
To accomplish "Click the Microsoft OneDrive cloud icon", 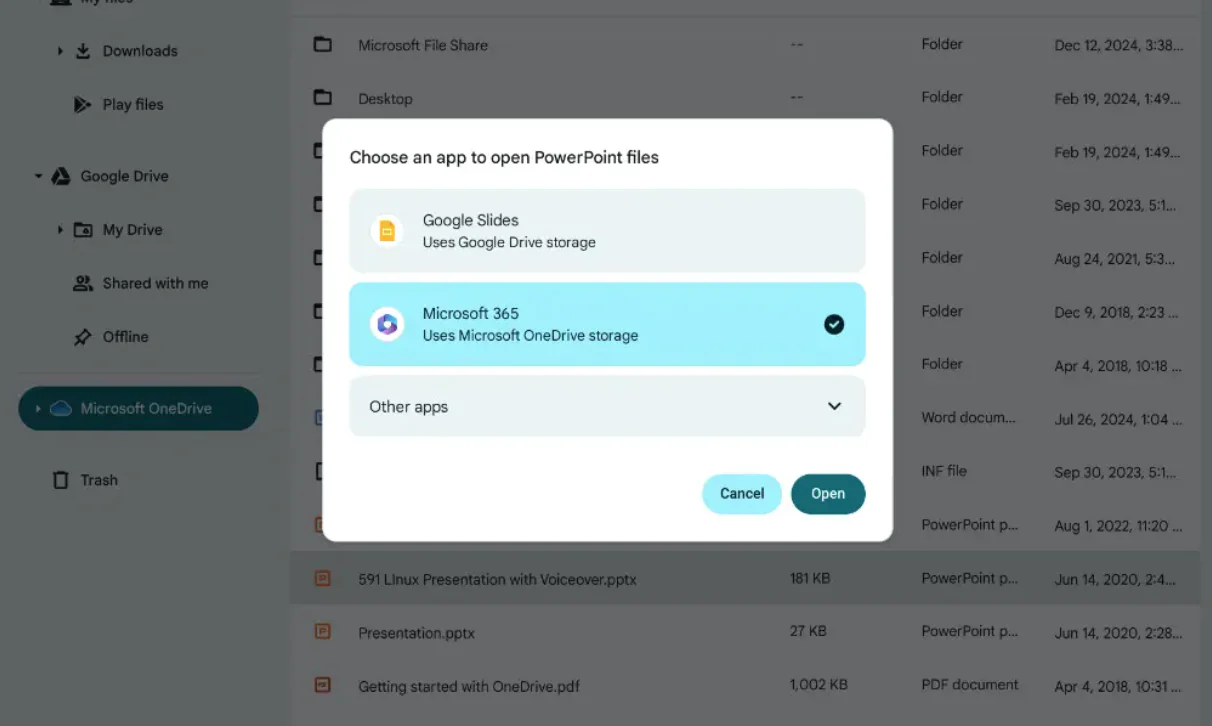I will [x=61, y=408].
